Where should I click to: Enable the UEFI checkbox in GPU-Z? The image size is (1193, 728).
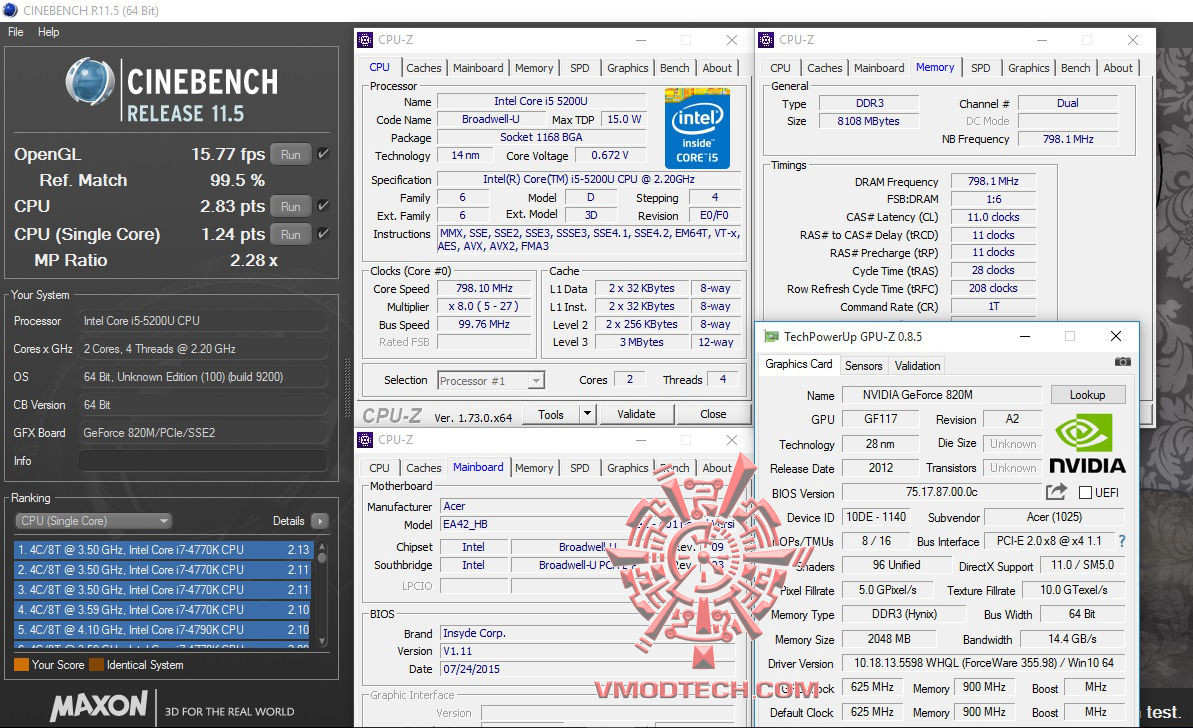[1086, 492]
